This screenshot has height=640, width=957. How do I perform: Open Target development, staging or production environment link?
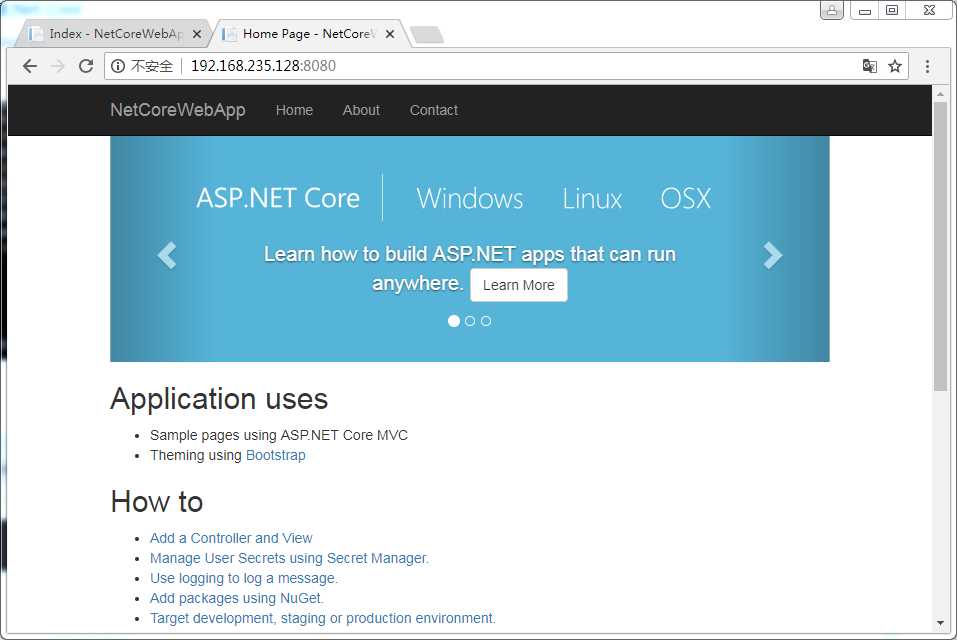point(322,618)
